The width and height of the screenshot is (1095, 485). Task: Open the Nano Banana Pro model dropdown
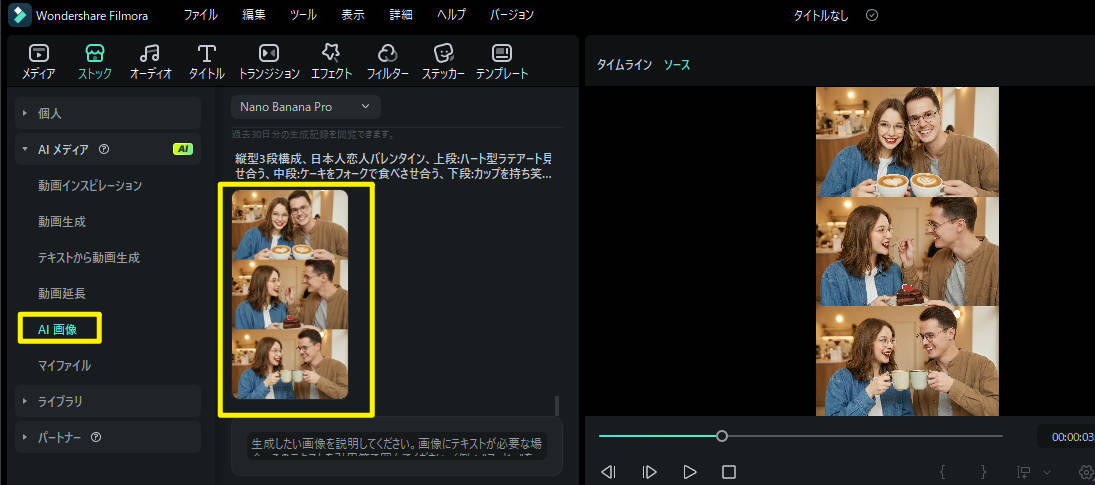[x=306, y=107]
